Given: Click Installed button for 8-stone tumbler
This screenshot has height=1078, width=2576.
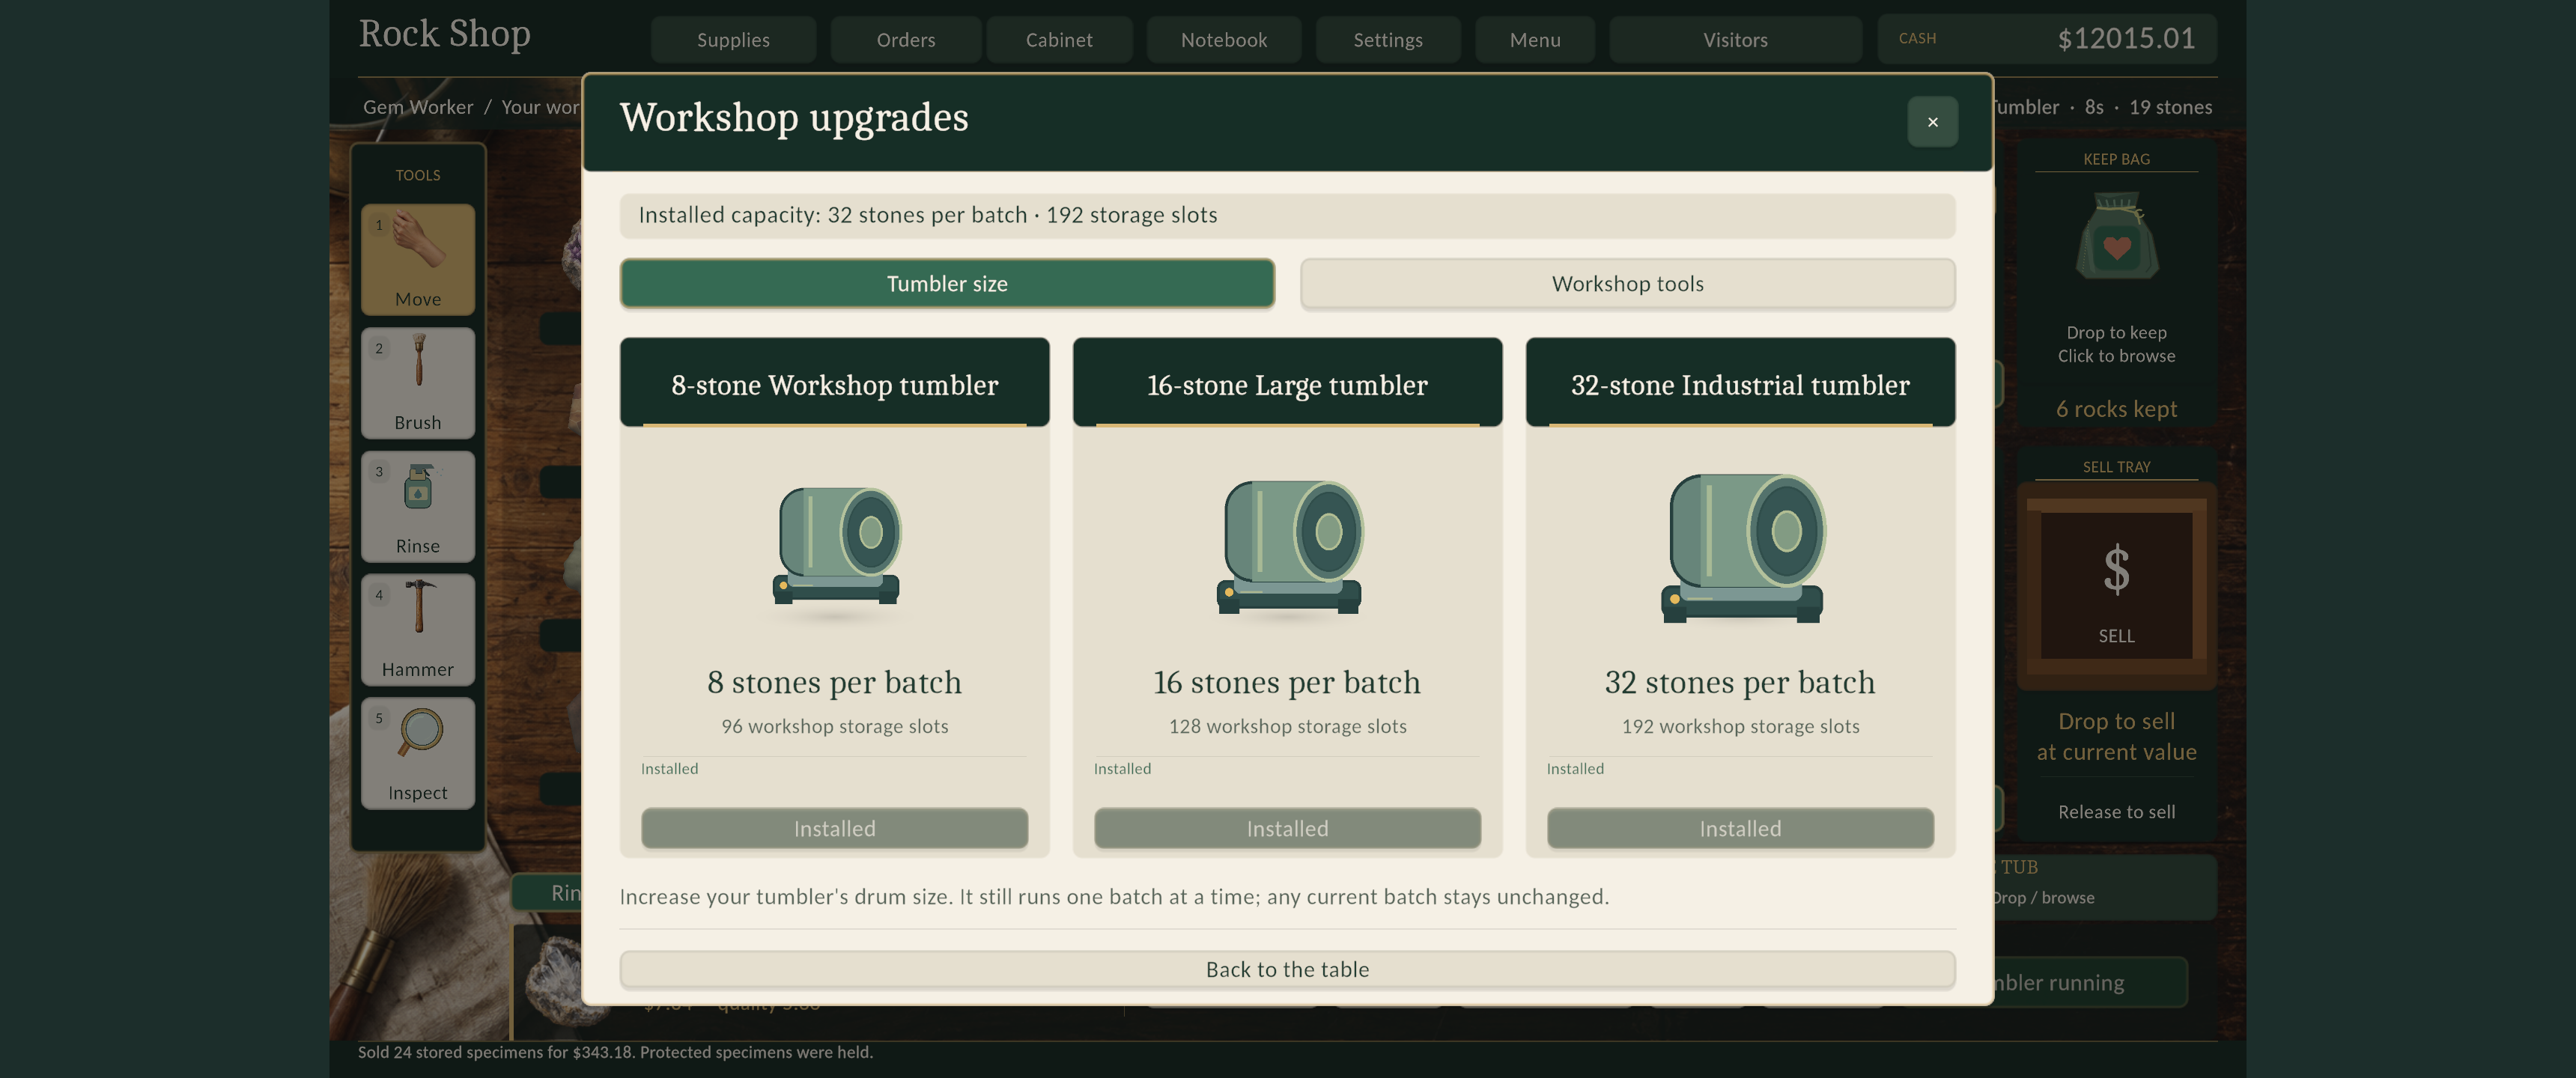Looking at the screenshot, I should coord(835,829).
